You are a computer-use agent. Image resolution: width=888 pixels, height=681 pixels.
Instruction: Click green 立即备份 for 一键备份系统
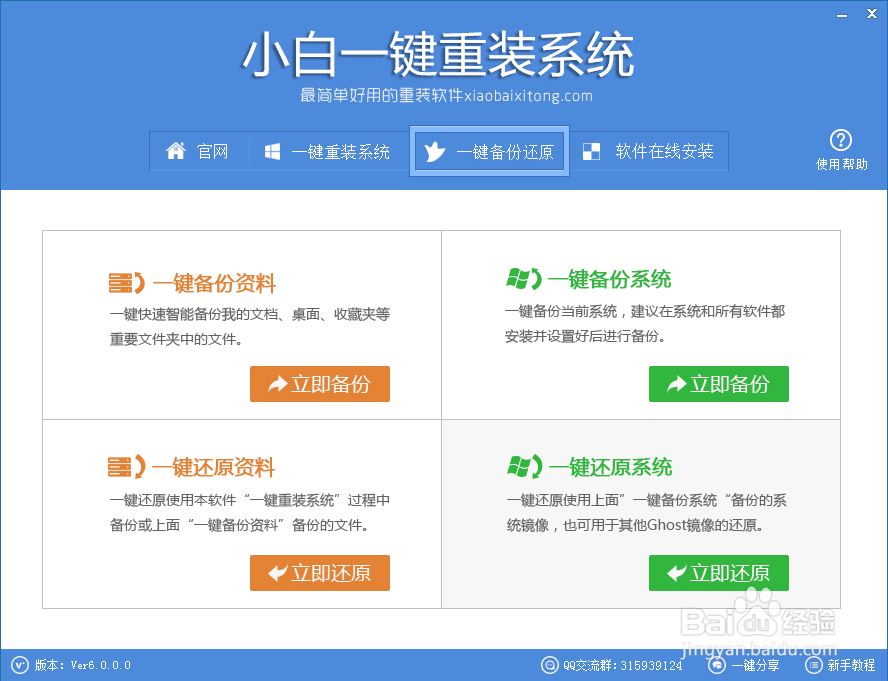pos(719,384)
